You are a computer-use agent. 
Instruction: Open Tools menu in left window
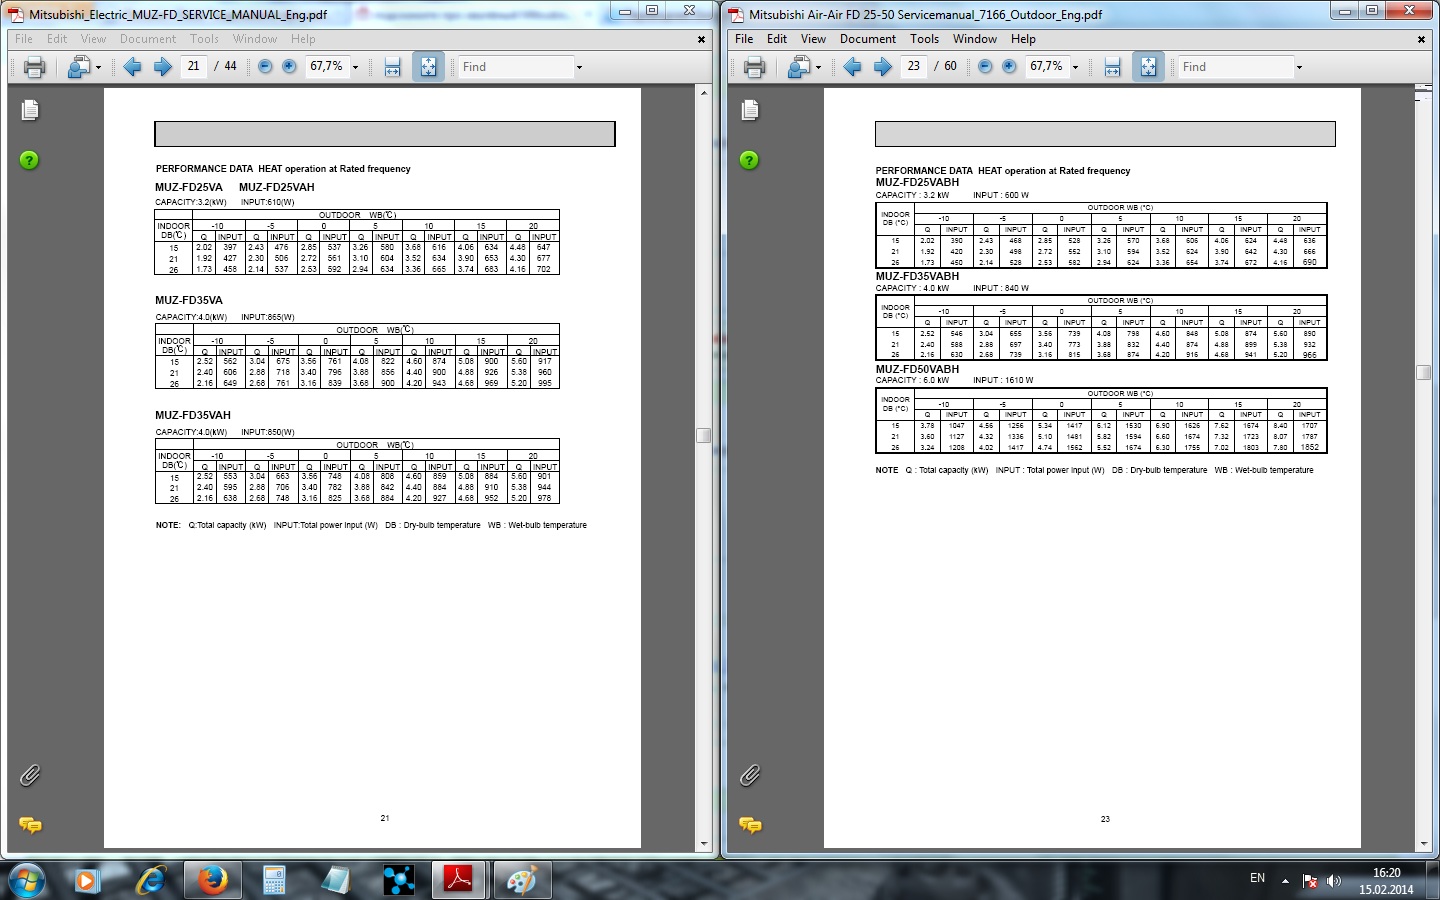point(205,39)
